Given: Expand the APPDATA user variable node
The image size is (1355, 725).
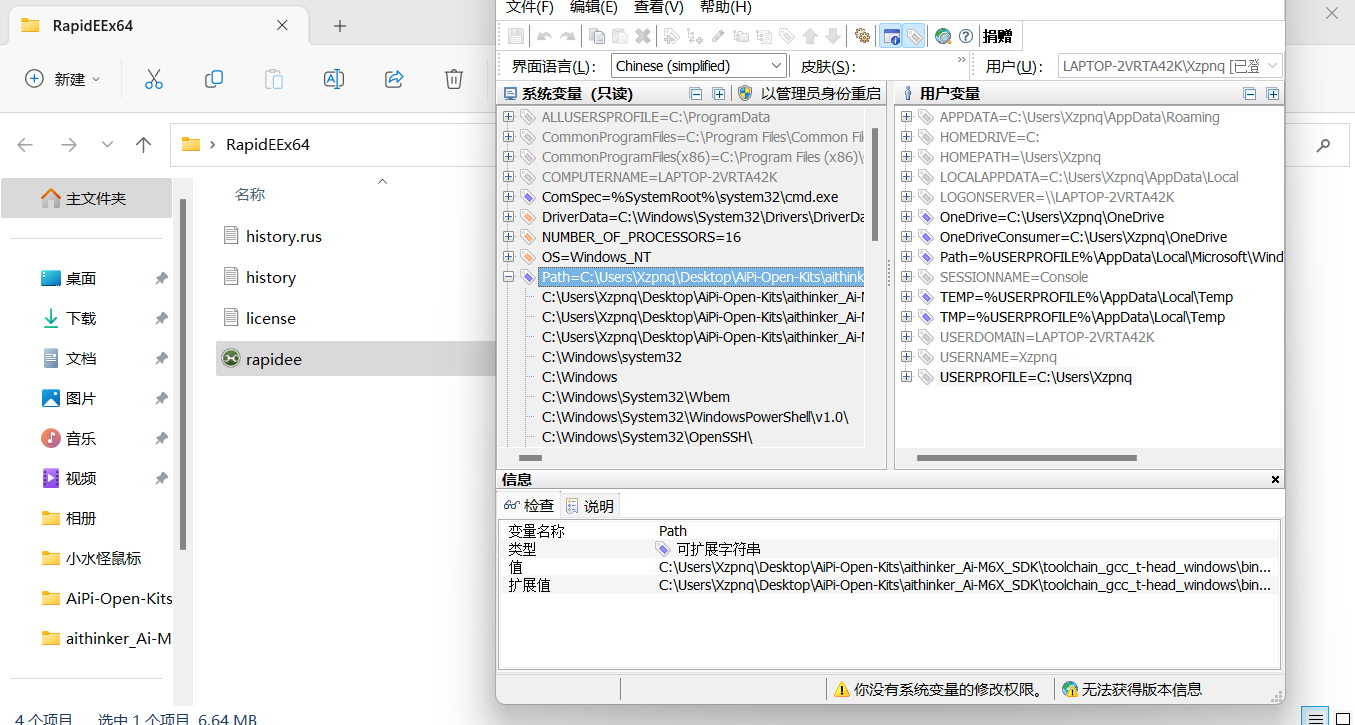Looking at the screenshot, I should click(x=906, y=117).
